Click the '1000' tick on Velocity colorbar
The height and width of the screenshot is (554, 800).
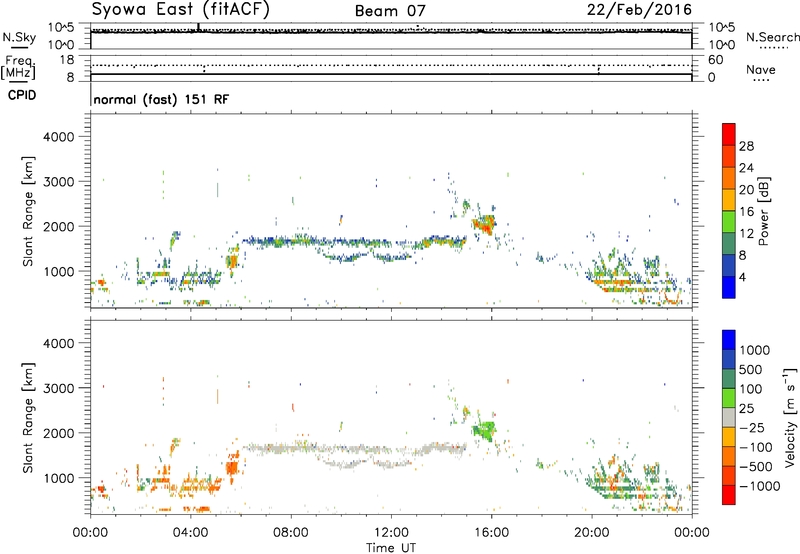[x=755, y=350]
